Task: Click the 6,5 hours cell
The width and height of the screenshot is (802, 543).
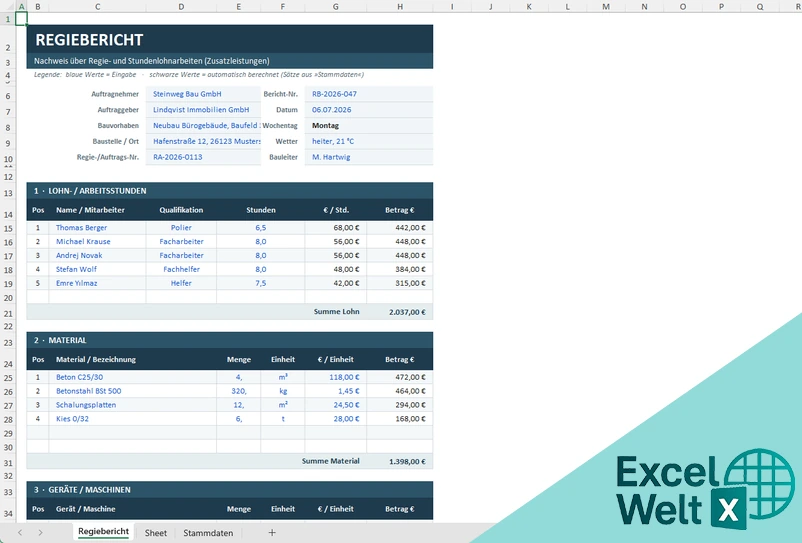Action: click(261, 228)
